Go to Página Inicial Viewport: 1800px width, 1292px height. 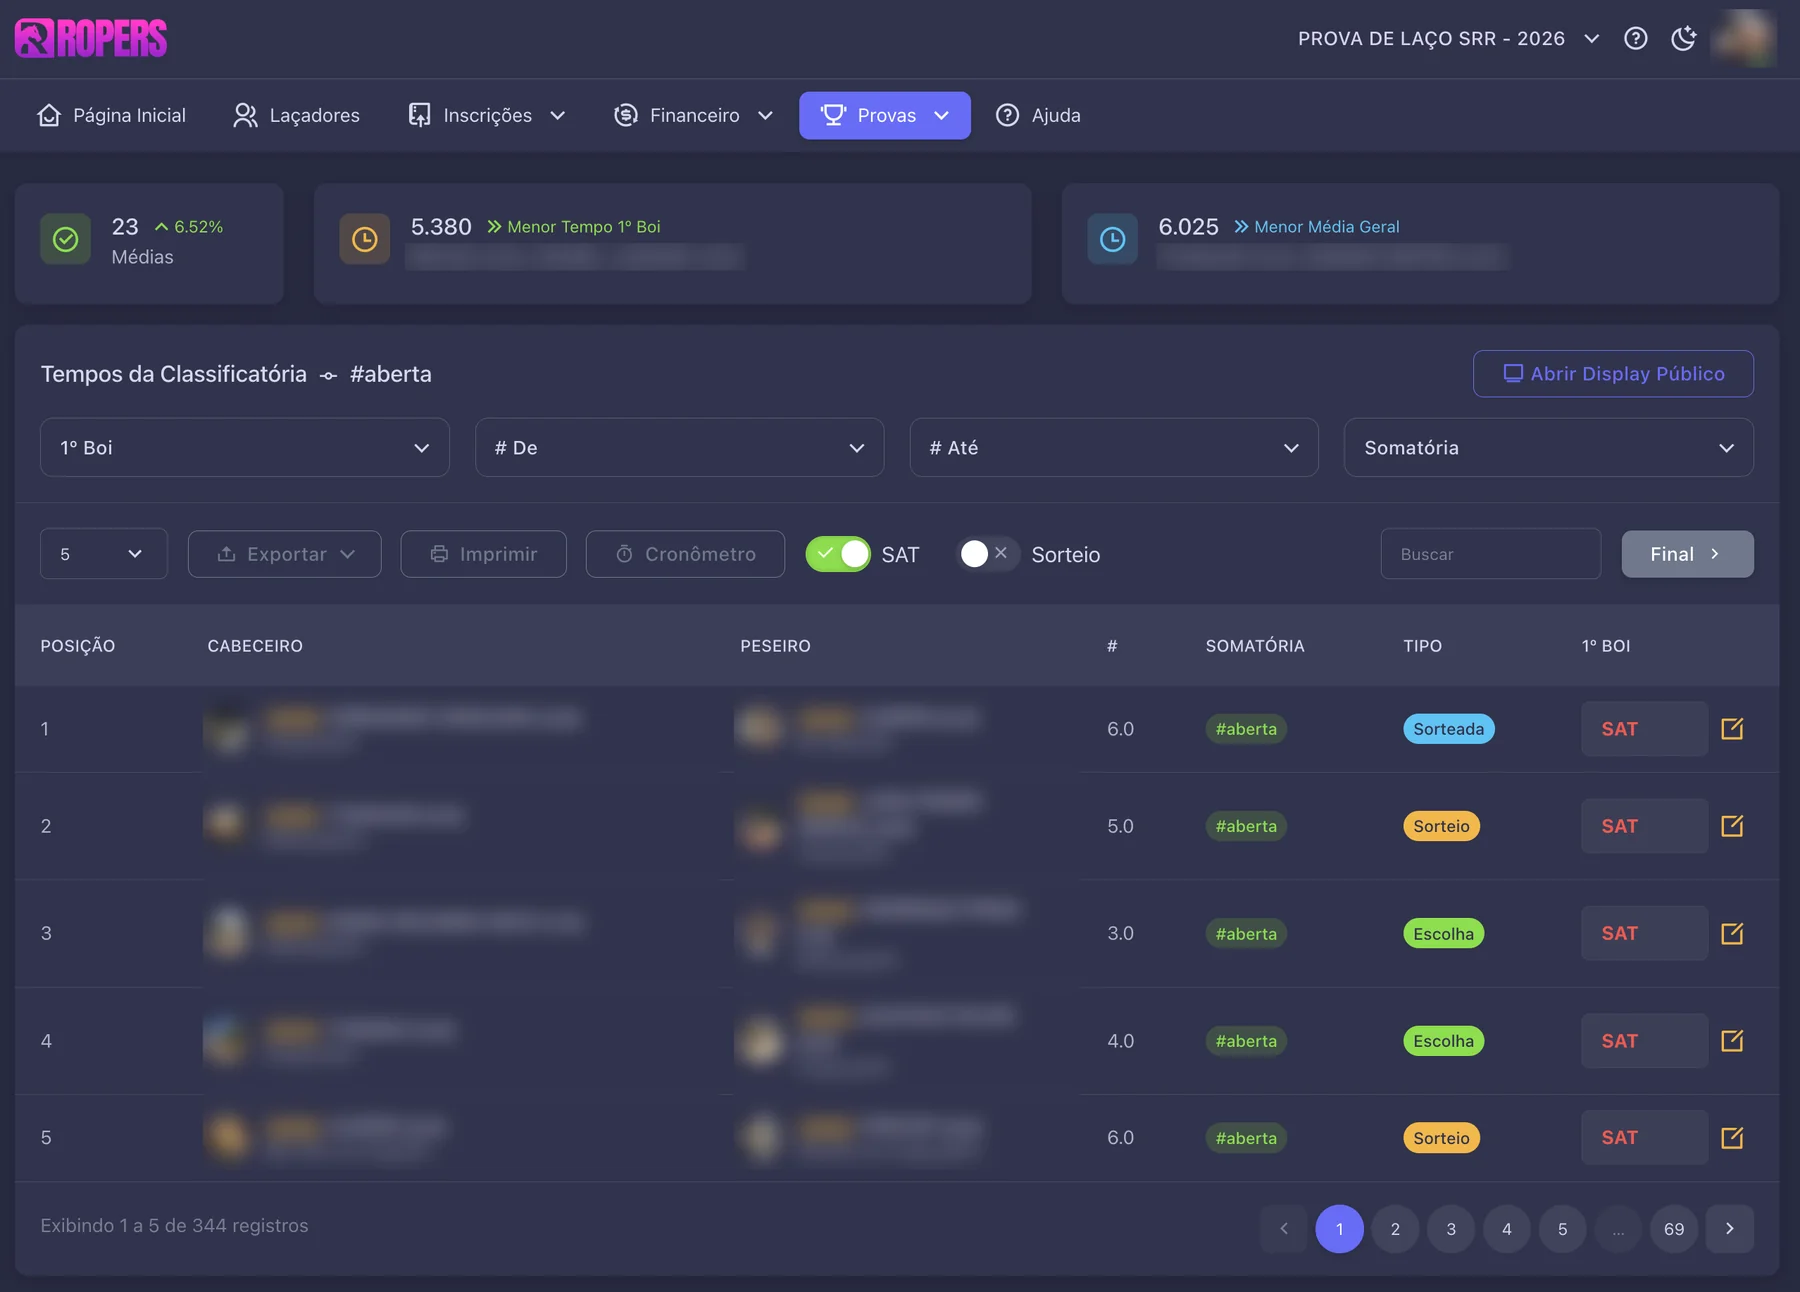(x=111, y=115)
